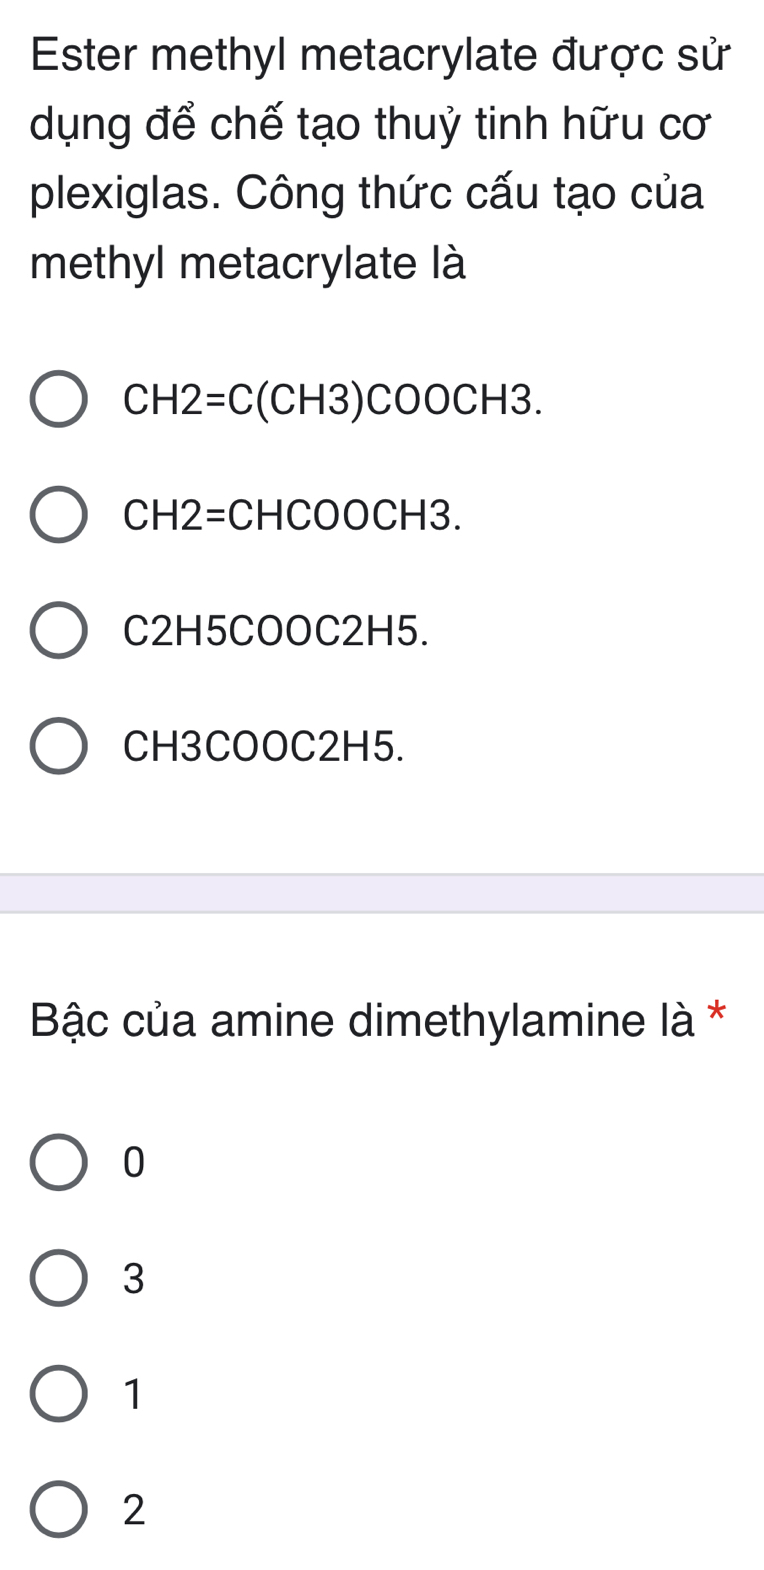This screenshot has height=1570, width=764.
Task: Click the CH2=C(CH3)COOCH3 option label text
Action: [x=333, y=400]
